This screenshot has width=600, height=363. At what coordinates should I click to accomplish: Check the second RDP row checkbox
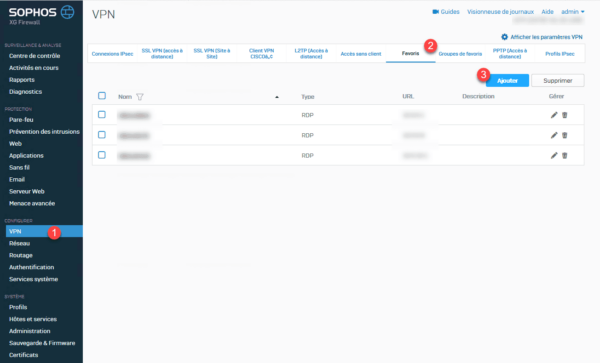(x=102, y=135)
